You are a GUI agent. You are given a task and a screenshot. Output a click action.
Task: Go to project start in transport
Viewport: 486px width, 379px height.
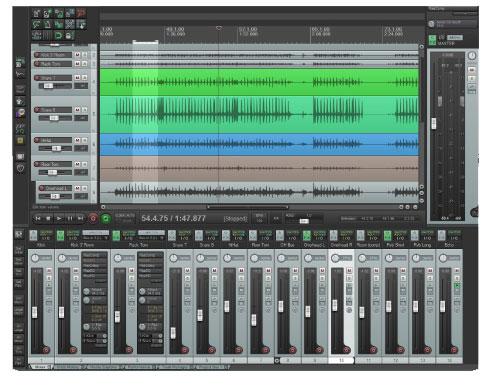click(38, 219)
